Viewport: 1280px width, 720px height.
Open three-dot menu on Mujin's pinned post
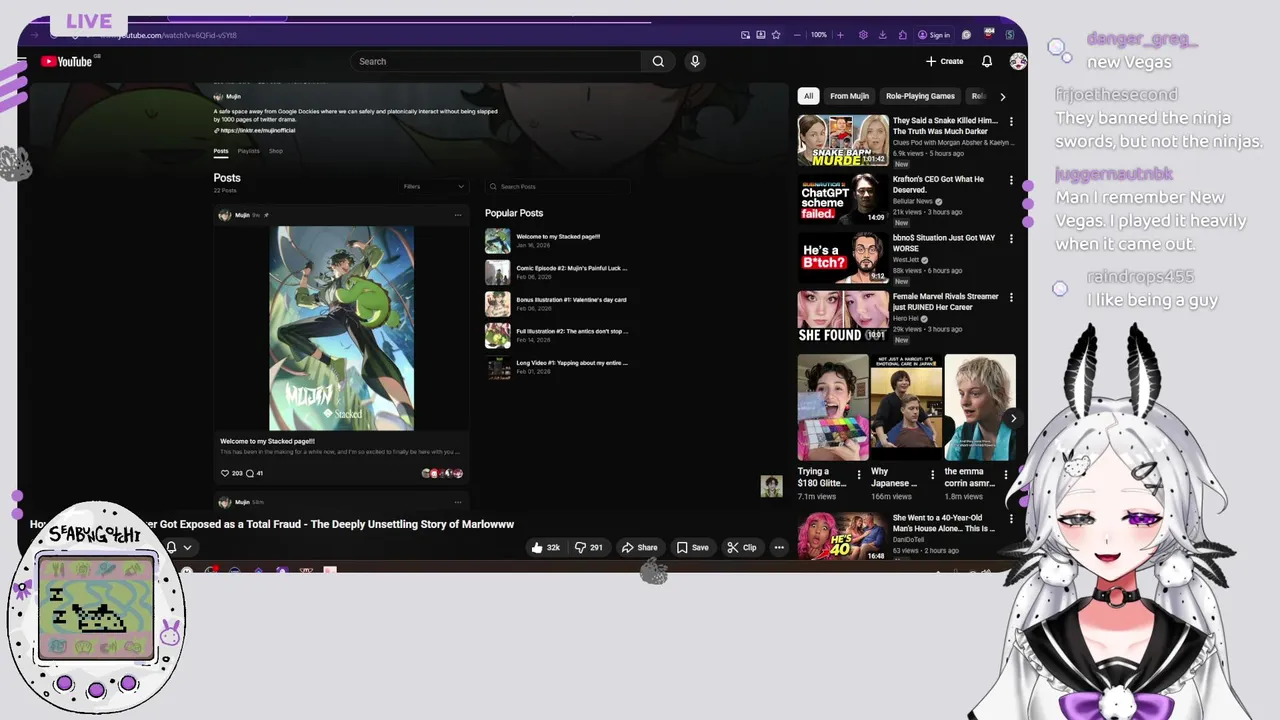(x=458, y=215)
